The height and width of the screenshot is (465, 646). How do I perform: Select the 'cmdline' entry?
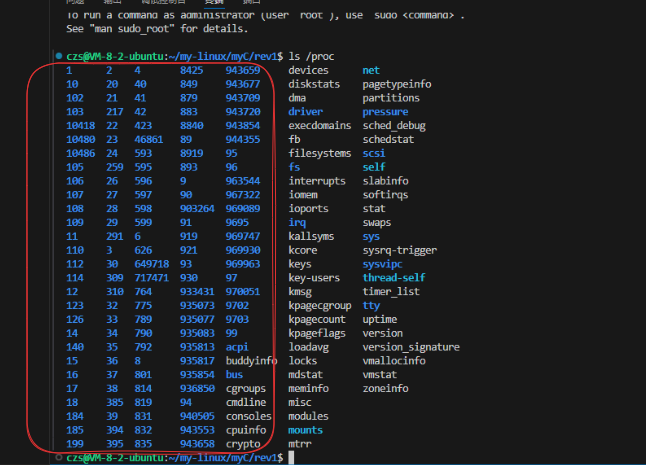pyautogui.click(x=246, y=402)
